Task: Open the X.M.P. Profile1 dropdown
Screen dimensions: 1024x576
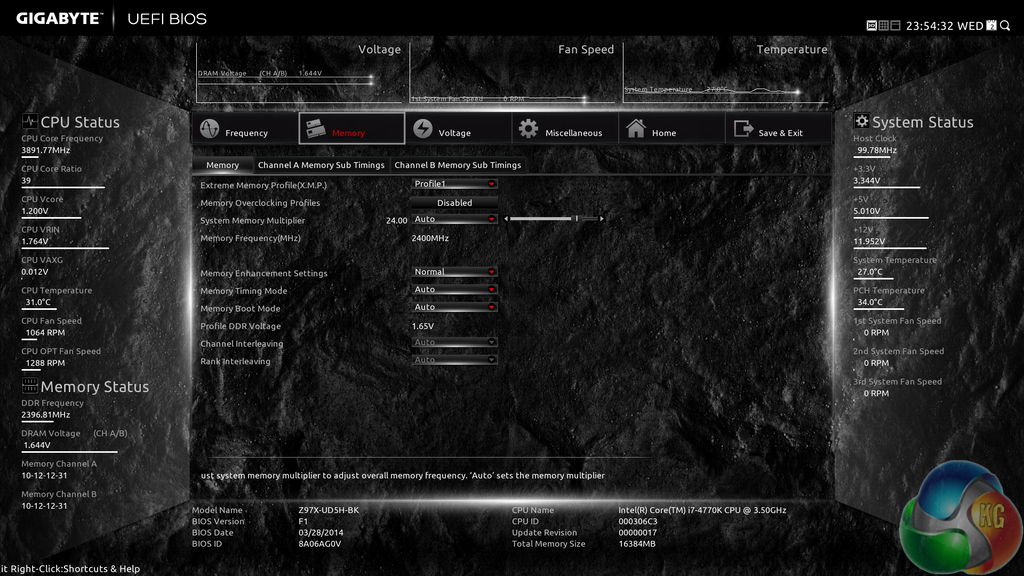Action: pos(455,184)
